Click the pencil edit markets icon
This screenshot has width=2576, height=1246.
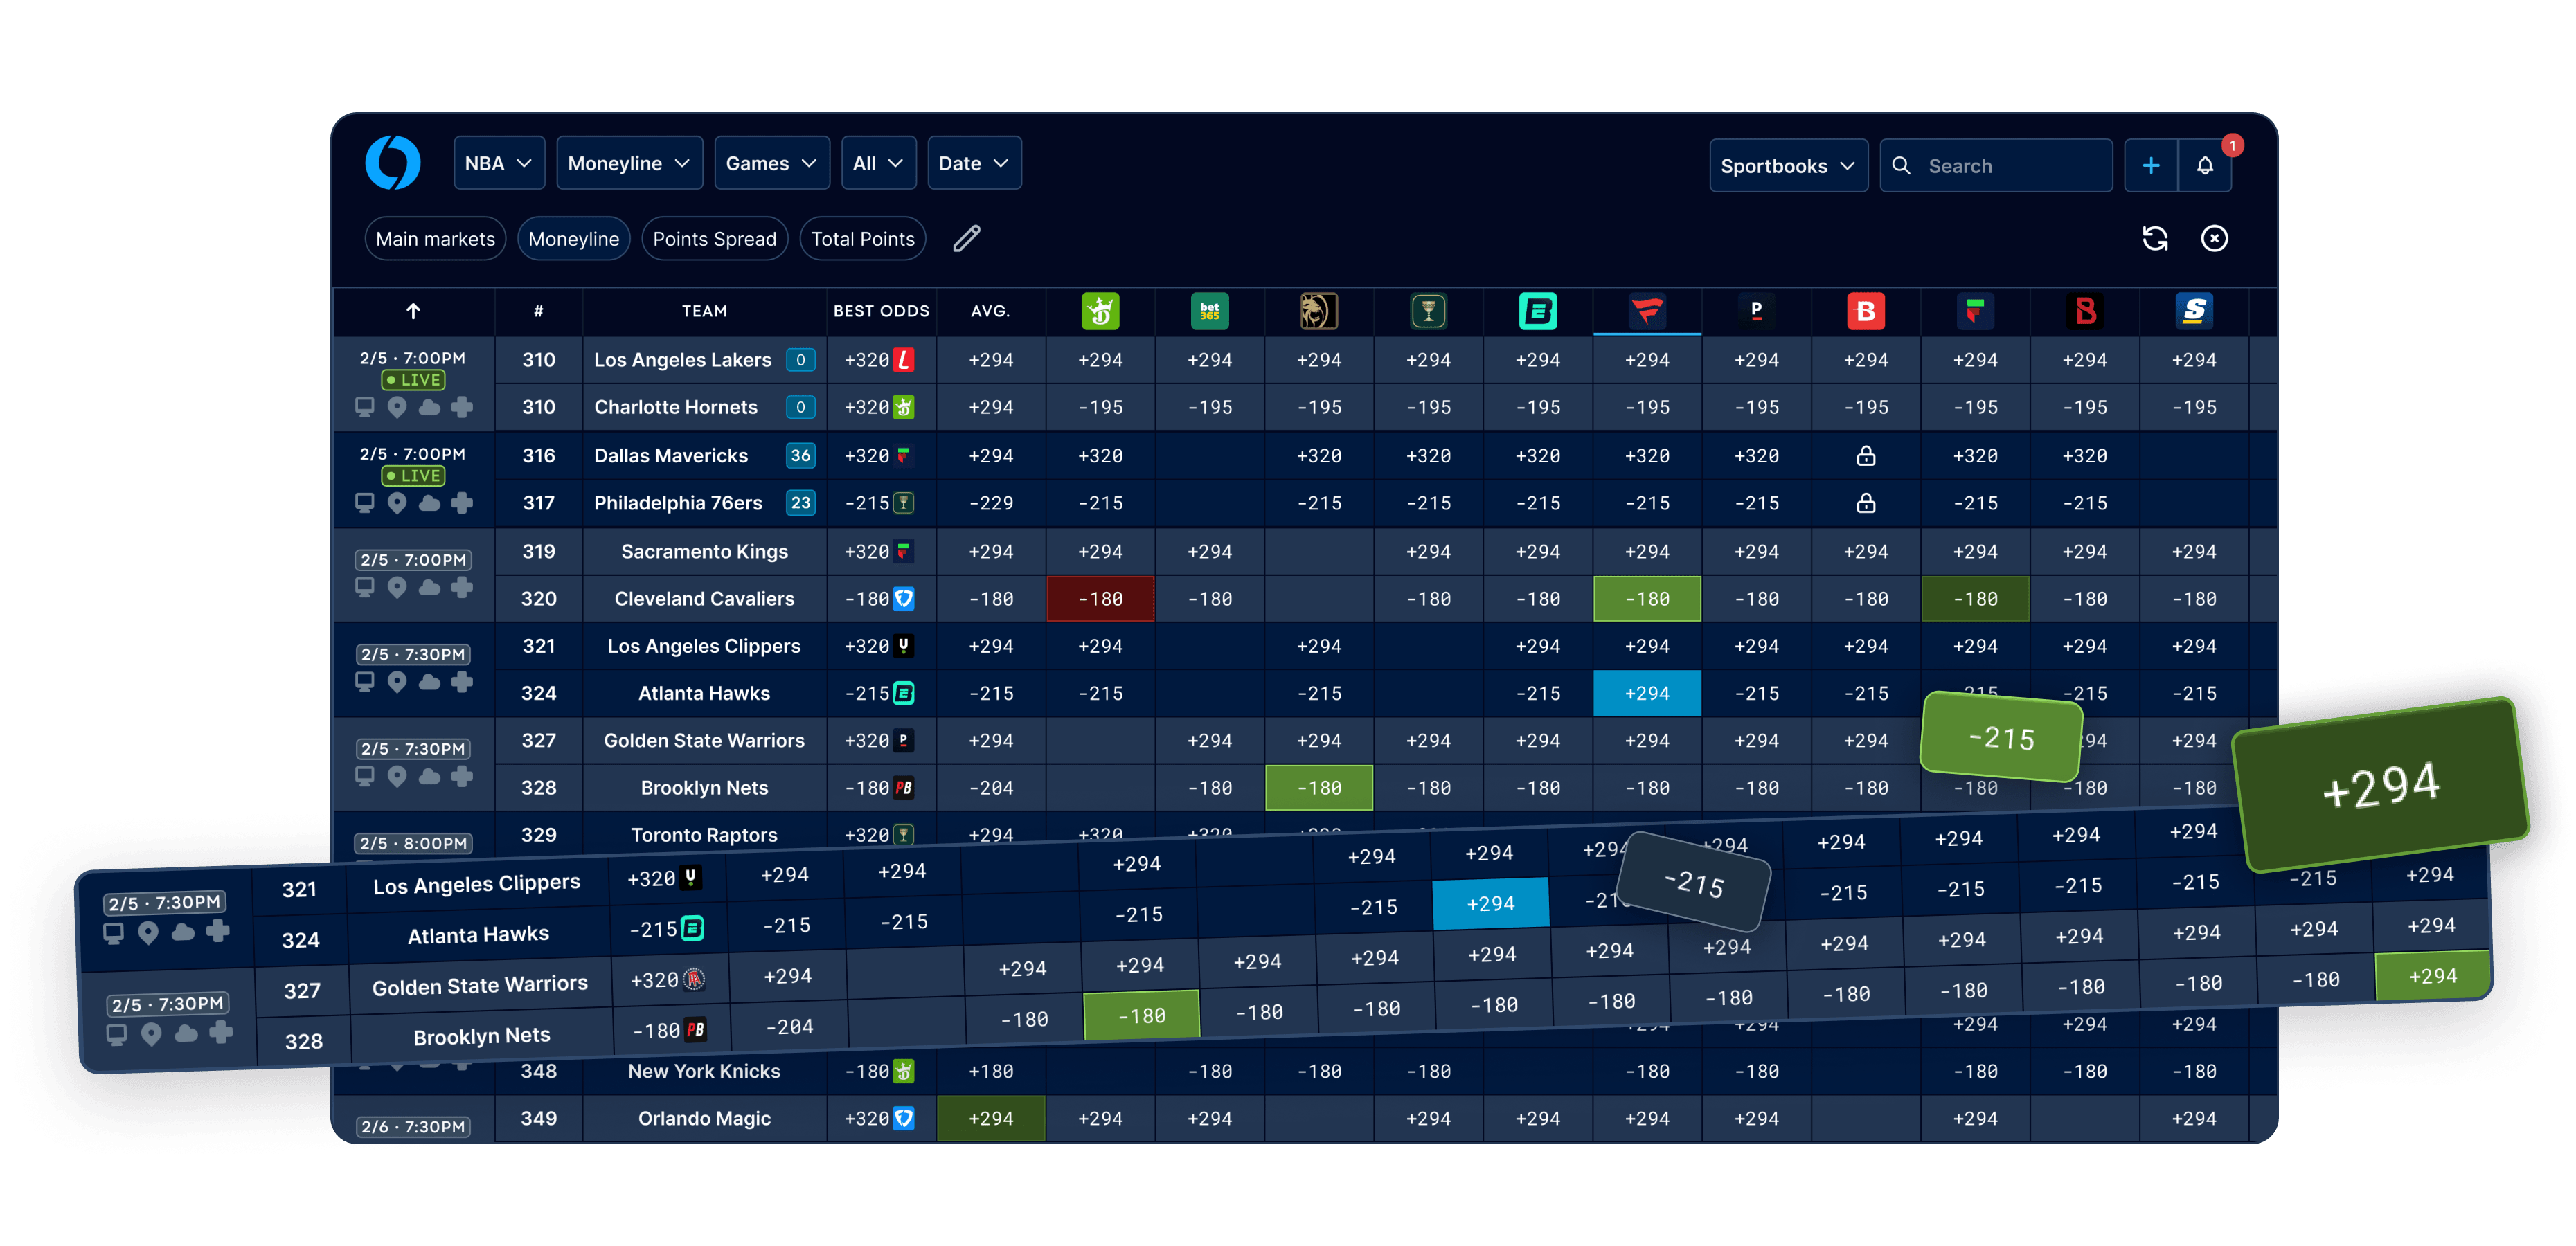pos(966,239)
